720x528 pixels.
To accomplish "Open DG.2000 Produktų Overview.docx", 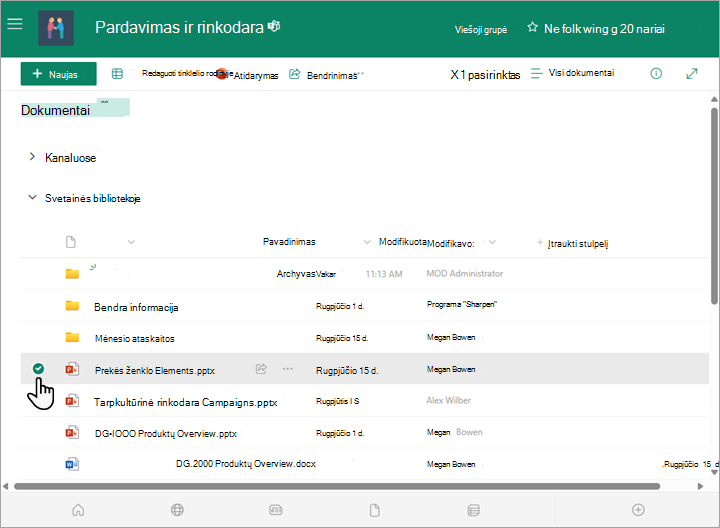I will pos(246,464).
